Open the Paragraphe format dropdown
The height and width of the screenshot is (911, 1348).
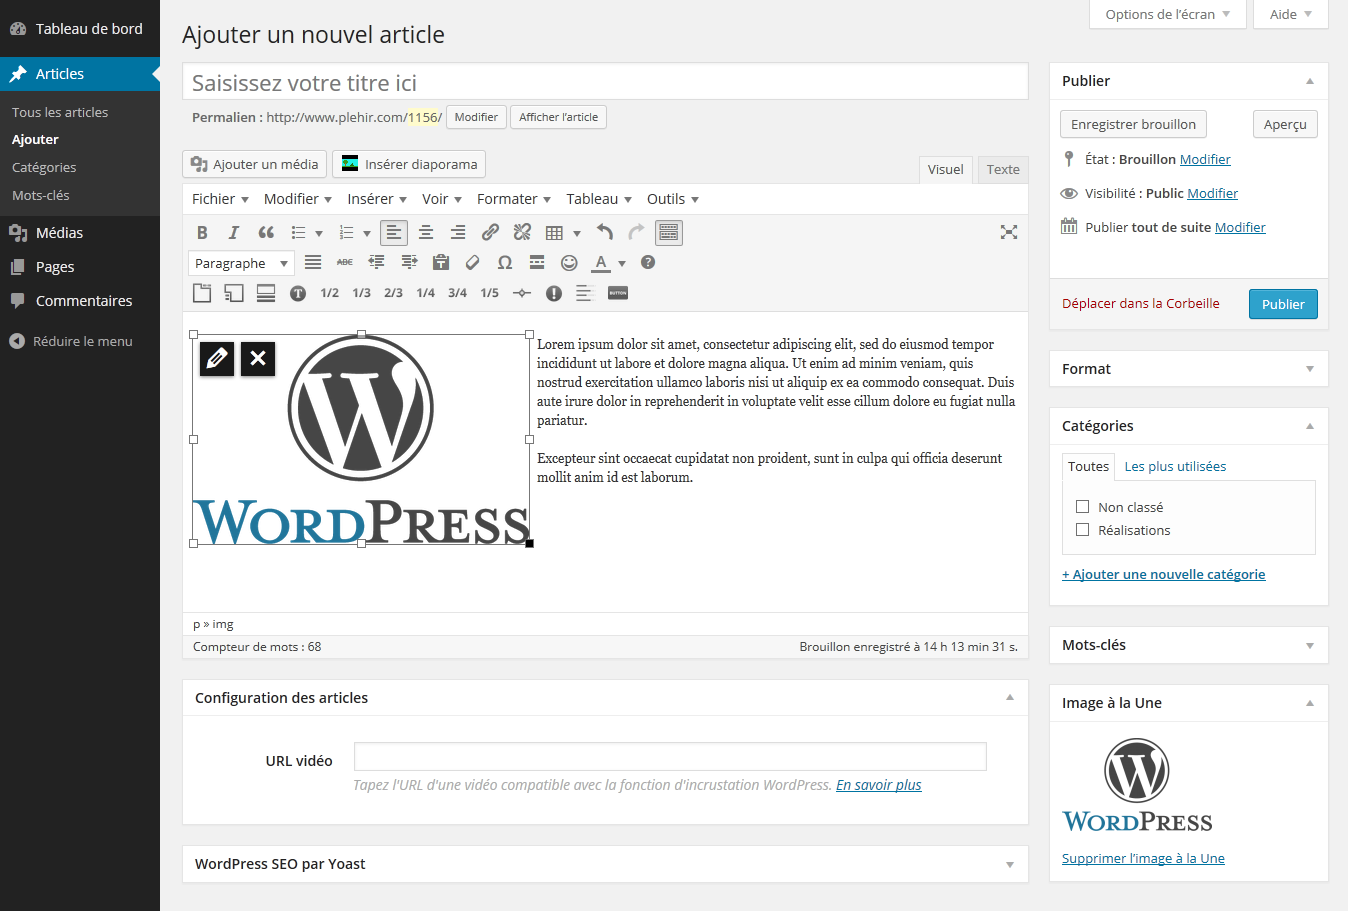click(x=241, y=263)
